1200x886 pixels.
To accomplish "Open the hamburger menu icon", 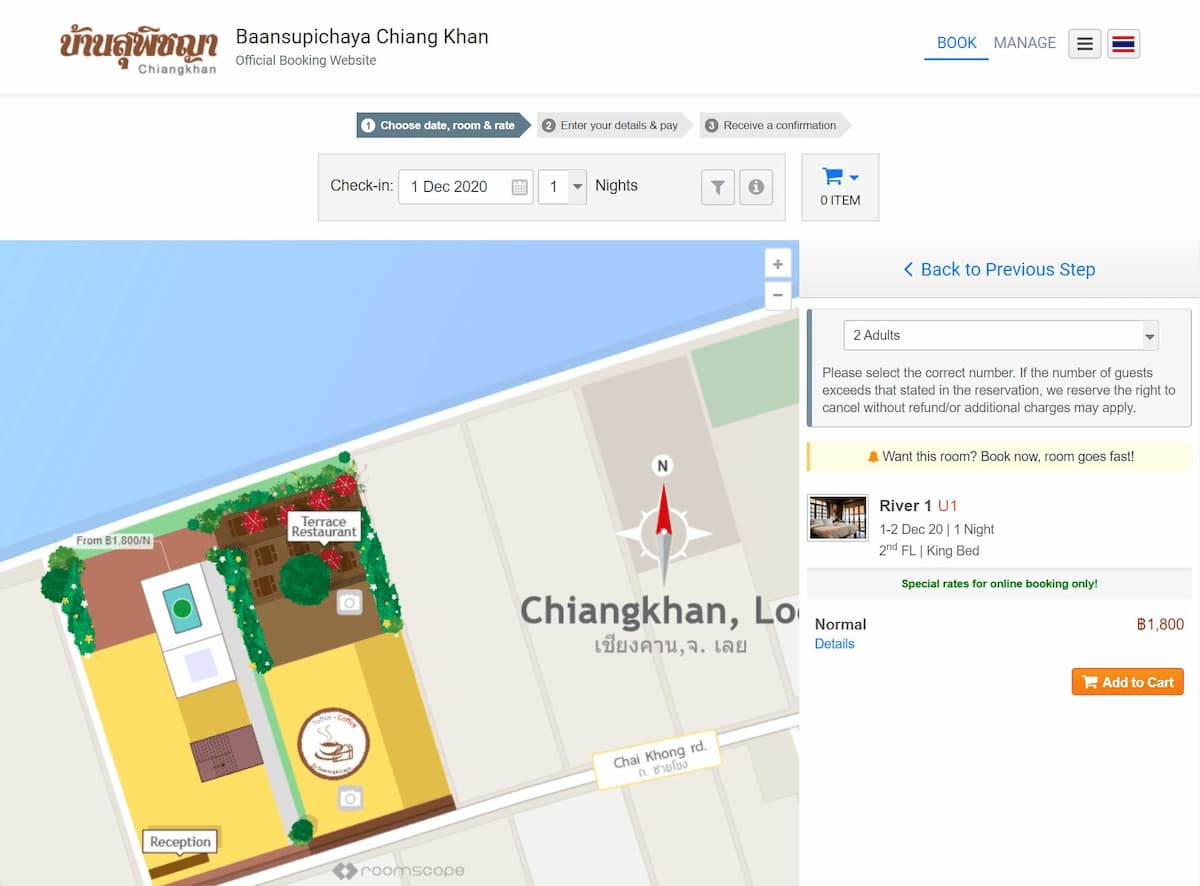I will coord(1085,44).
